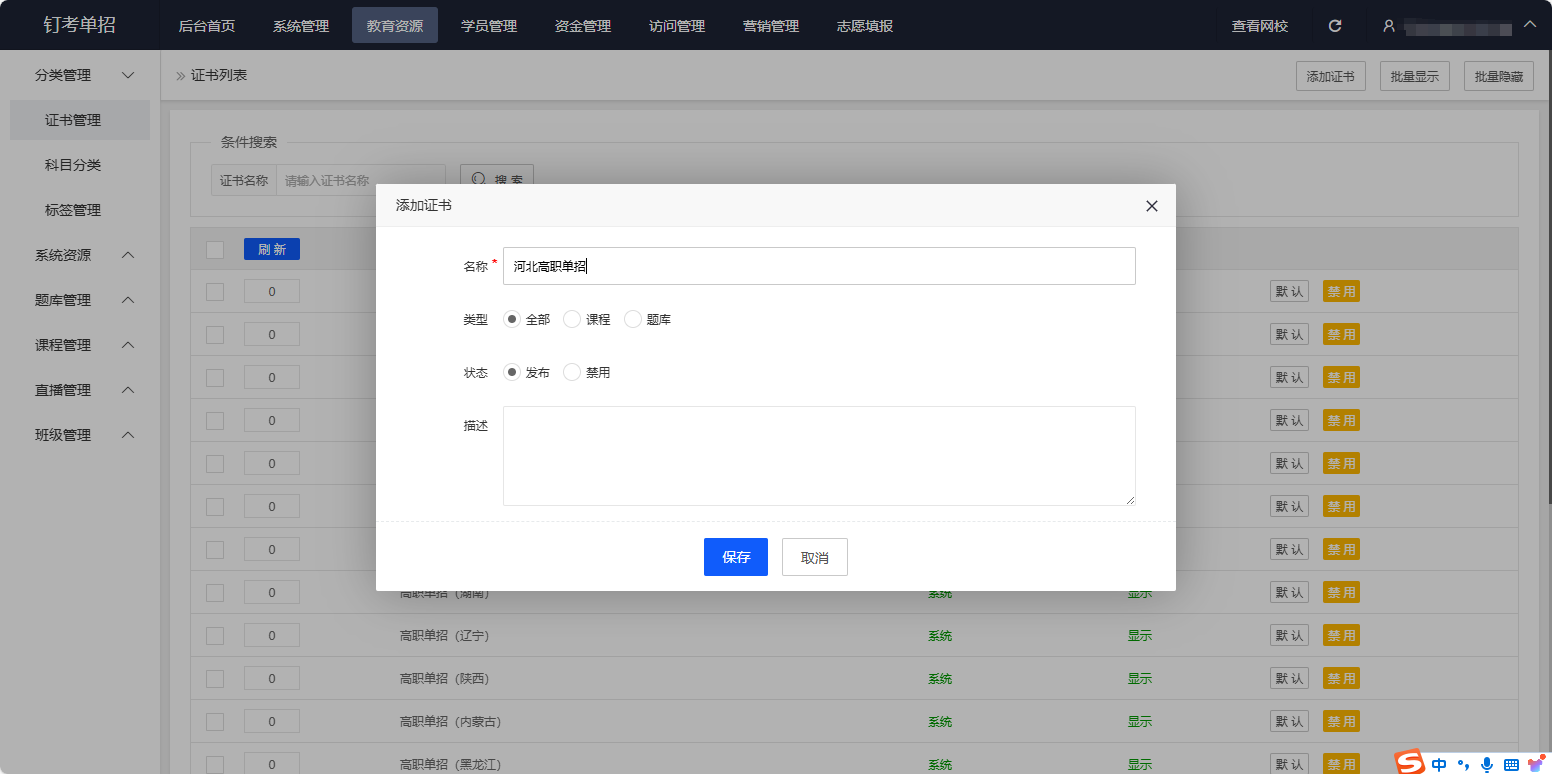Viewport: 1552px width, 774px height.
Task: Click the 名称 input field
Action: [819, 266]
